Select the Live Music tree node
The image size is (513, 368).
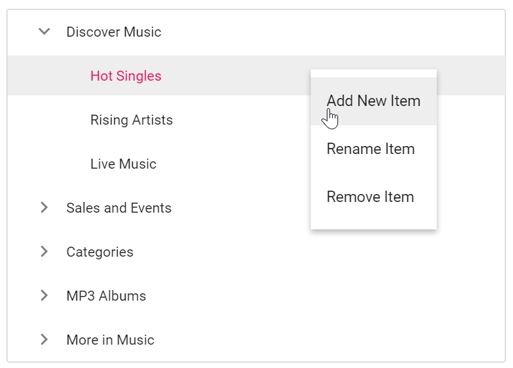pyautogui.click(x=123, y=164)
